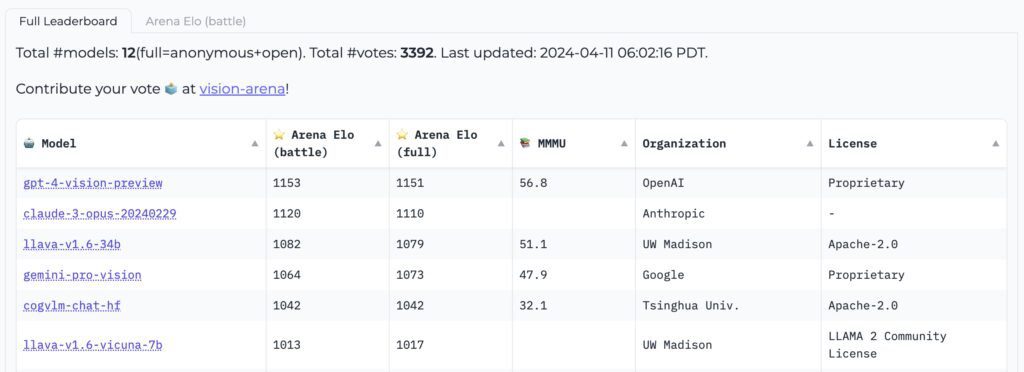
Task: Open the claude-3-opus-20240229 model link
Action: [100, 213]
